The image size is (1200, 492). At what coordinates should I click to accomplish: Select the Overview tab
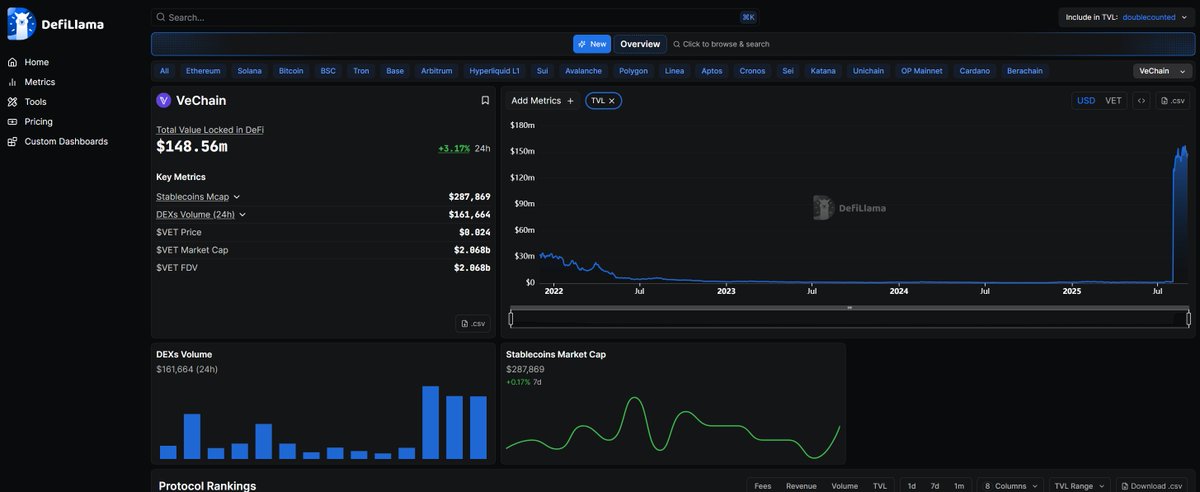tap(640, 44)
